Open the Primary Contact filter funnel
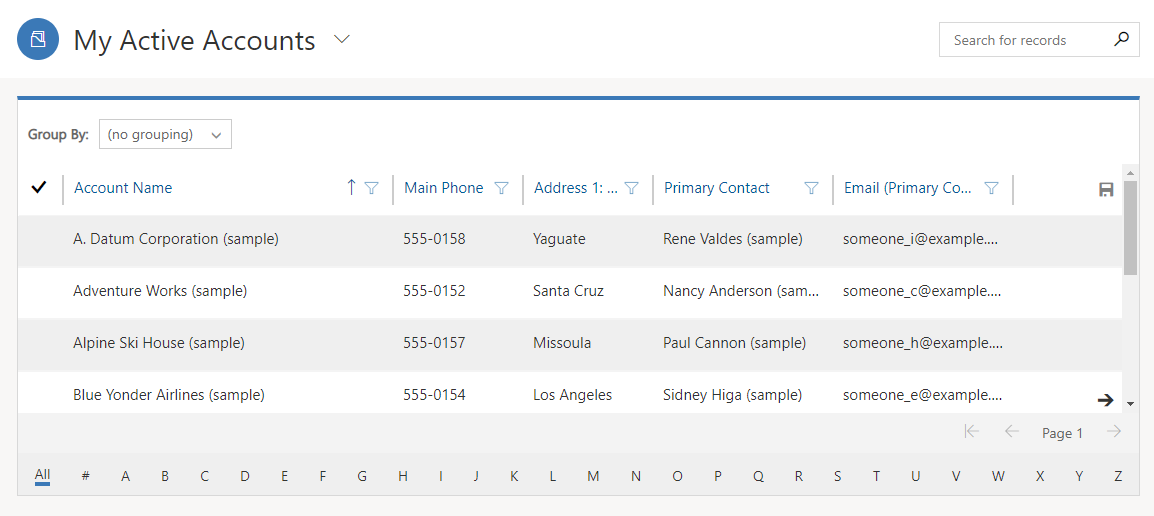The image size is (1154, 516). point(811,188)
